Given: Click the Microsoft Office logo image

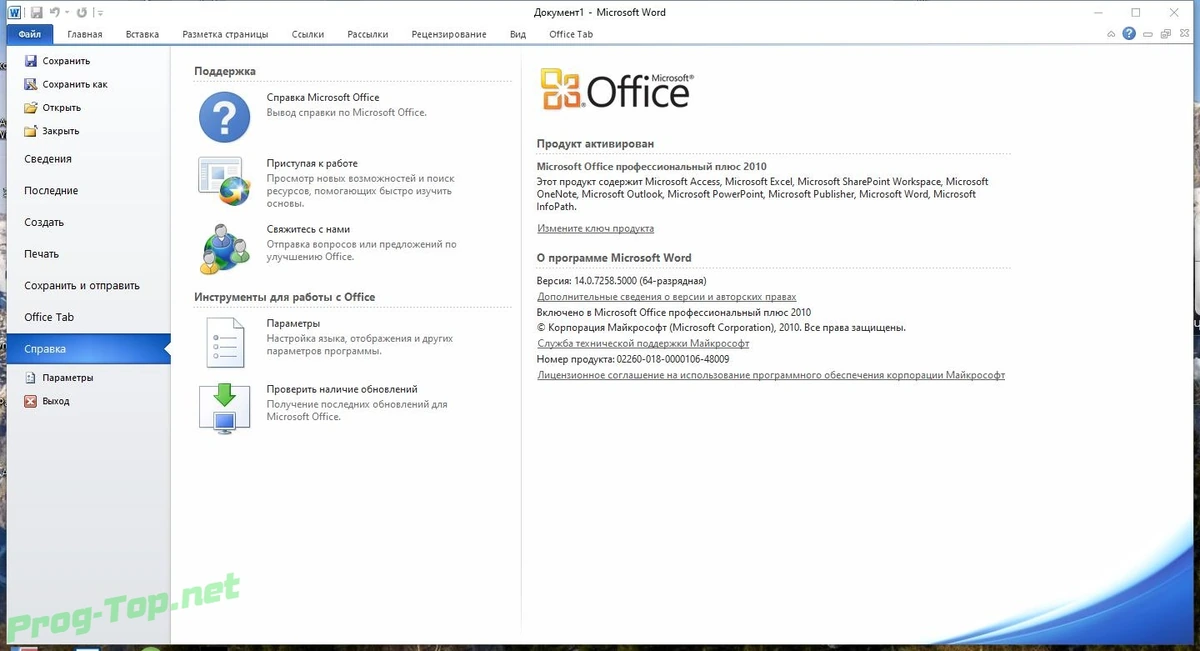Looking at the screenshot, I should tap(617, 90).
